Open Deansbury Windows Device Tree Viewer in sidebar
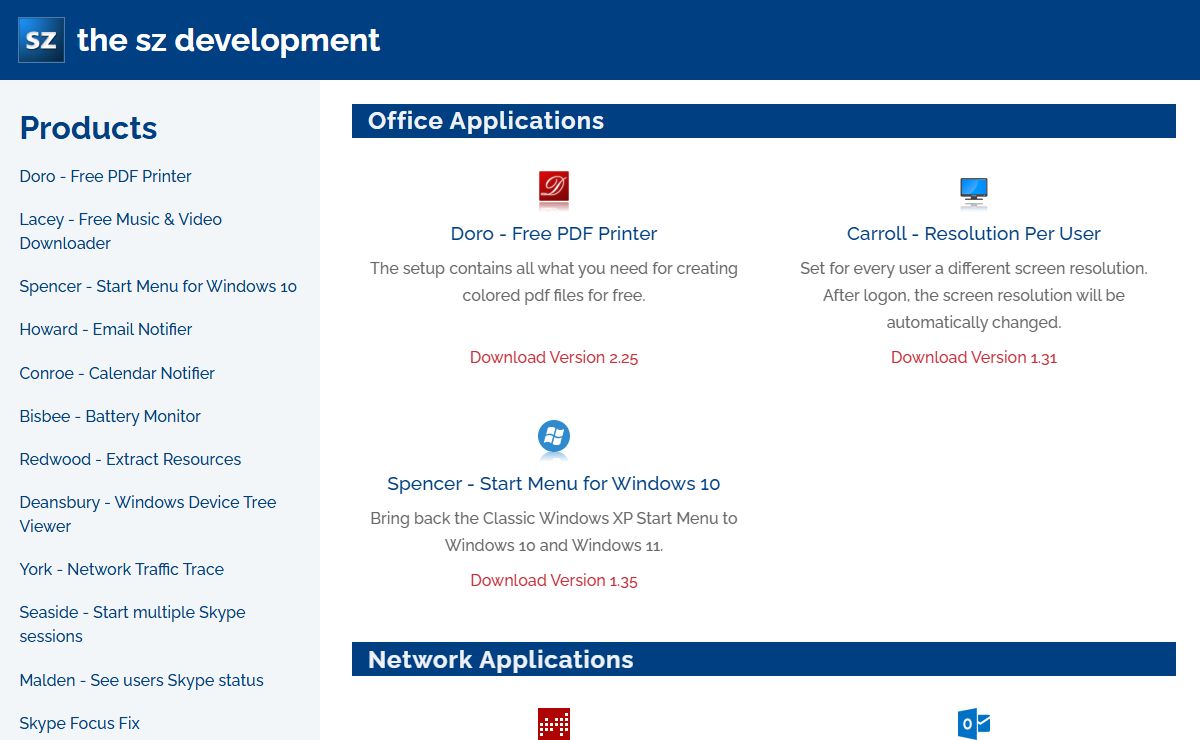1200x740 pixels. click(147, 514)
